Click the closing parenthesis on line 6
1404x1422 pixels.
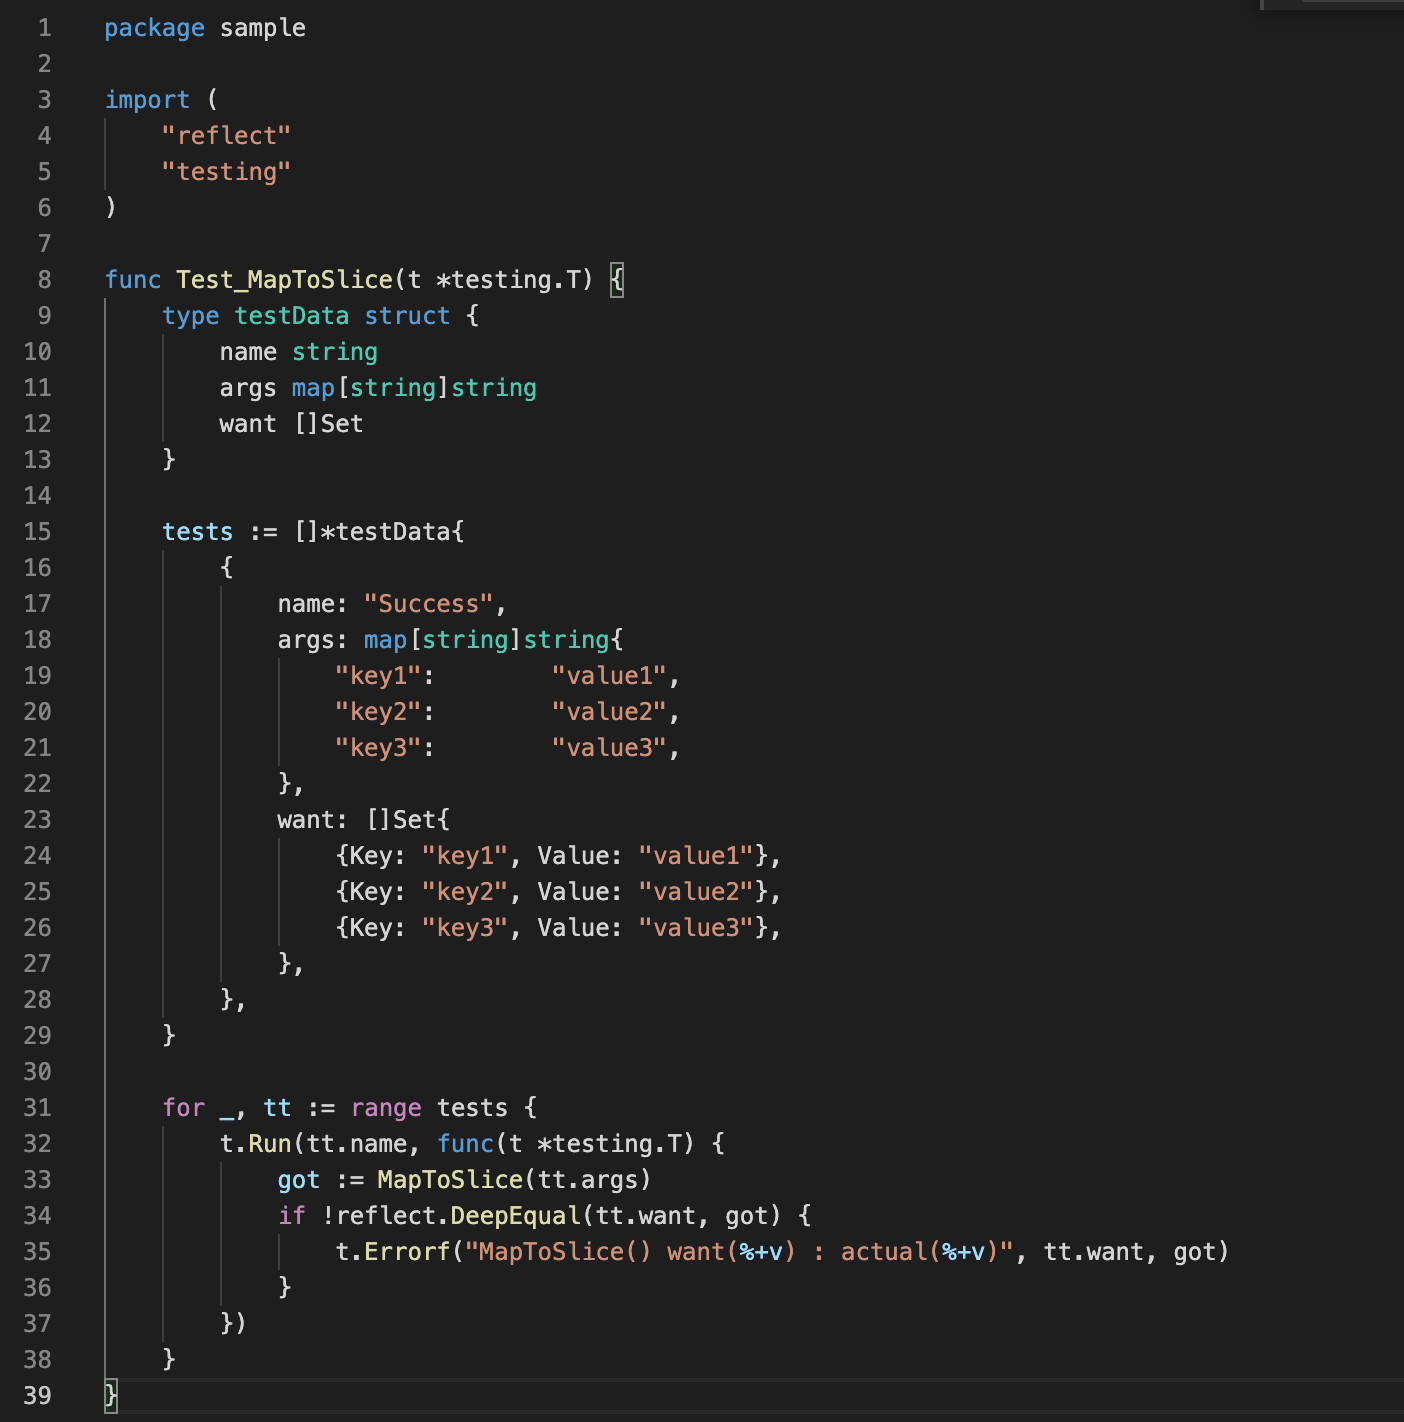pyautogui.click(x=111, y=208)
